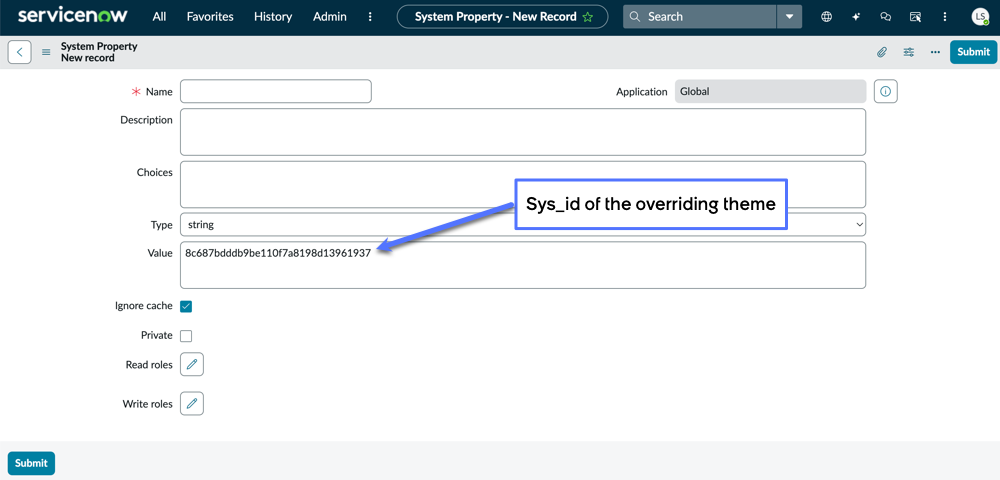The width and height of the screenshot is (1000, 480).
Task: Open the image tour icon in header
Action: tap(915, 17)
